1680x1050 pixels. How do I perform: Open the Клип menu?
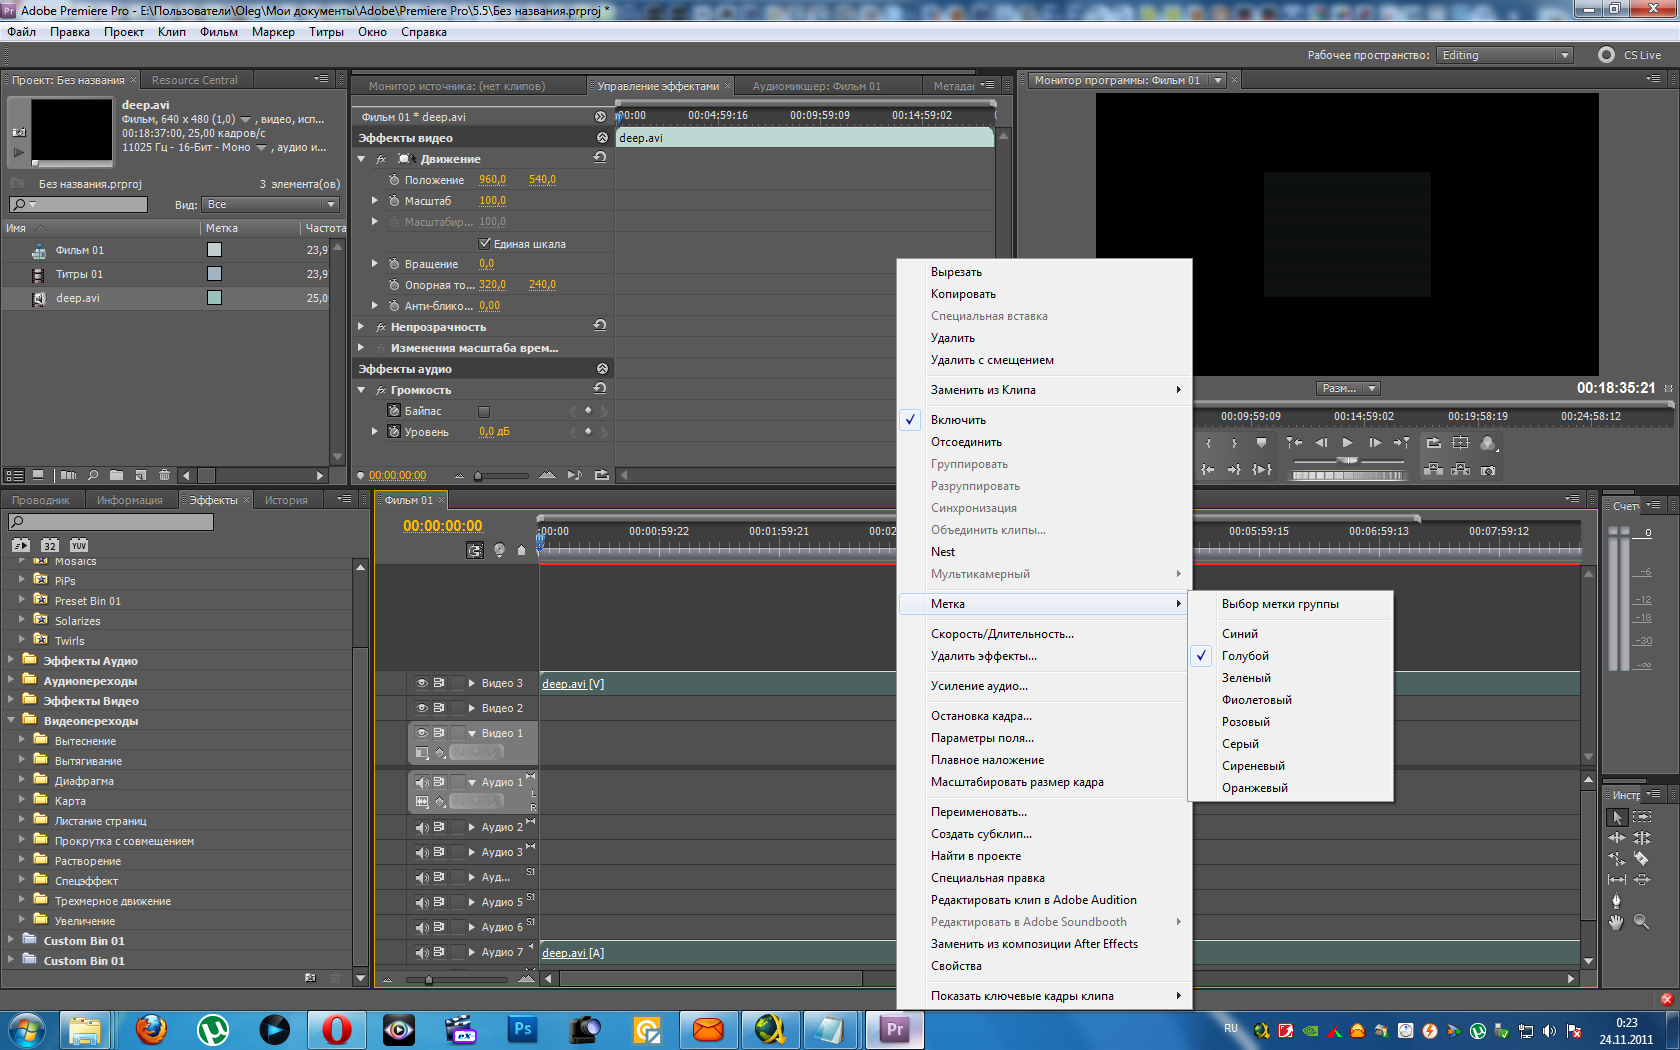(172, 32)
